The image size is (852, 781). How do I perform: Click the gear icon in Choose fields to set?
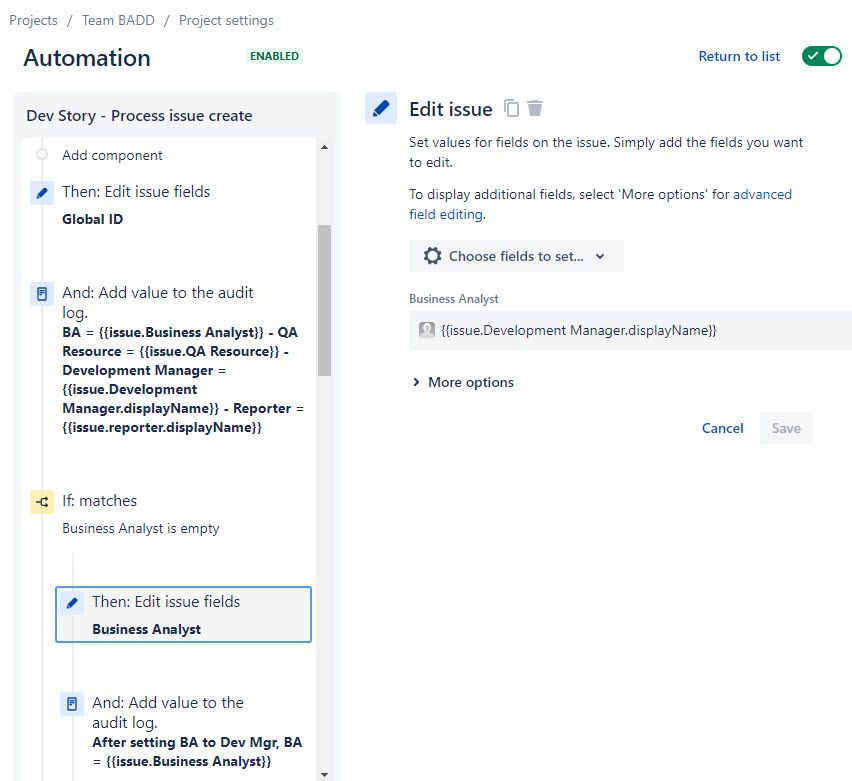(x=433, y=255)
